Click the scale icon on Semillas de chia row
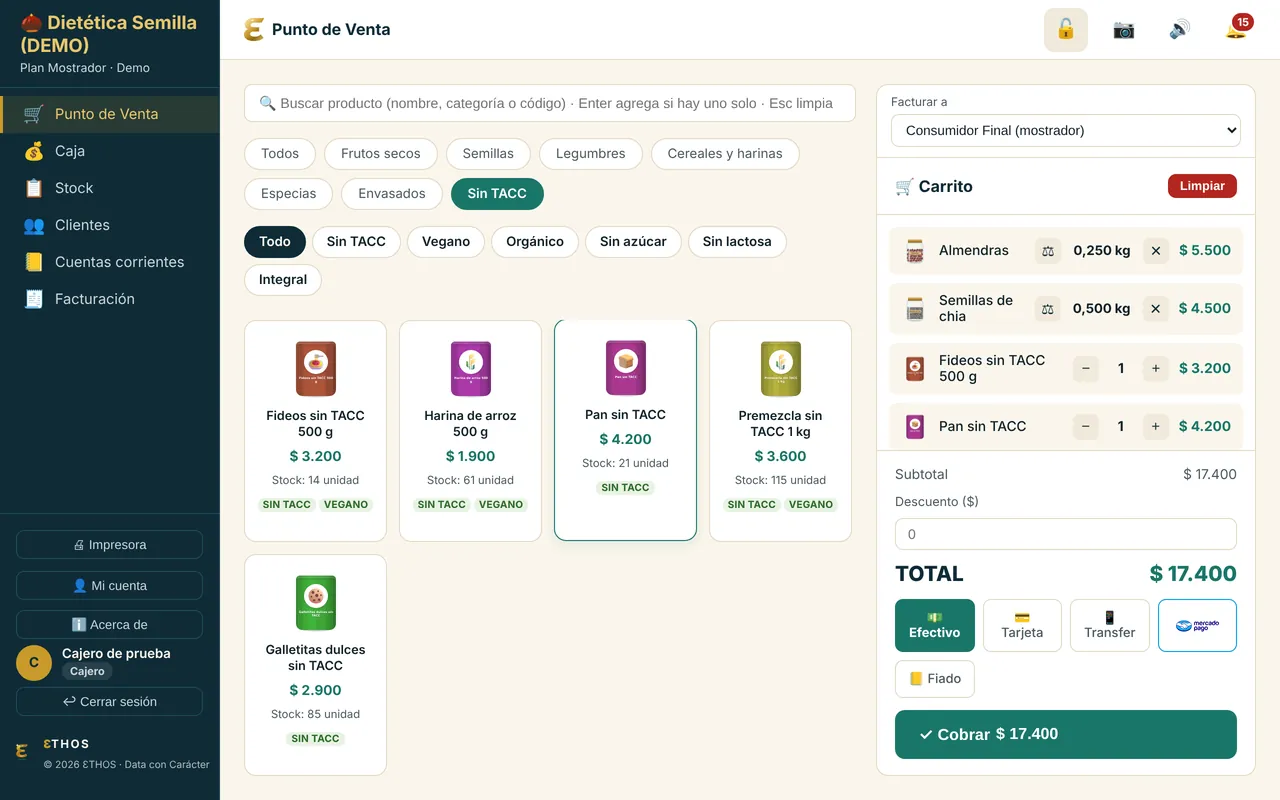Screen dimensions: 1280x800 (1048, 309)
